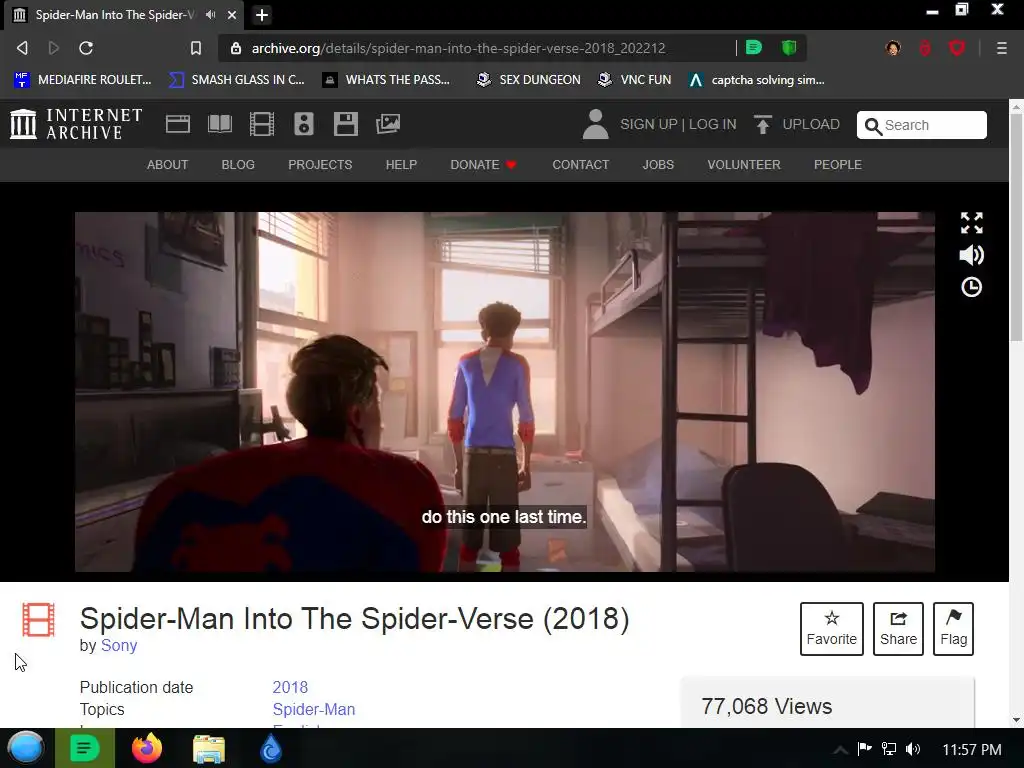The height and width of the screenshot is (768, 1024).
Task: Click the scrollbar down arrow
Action: tap(1016, 720)
